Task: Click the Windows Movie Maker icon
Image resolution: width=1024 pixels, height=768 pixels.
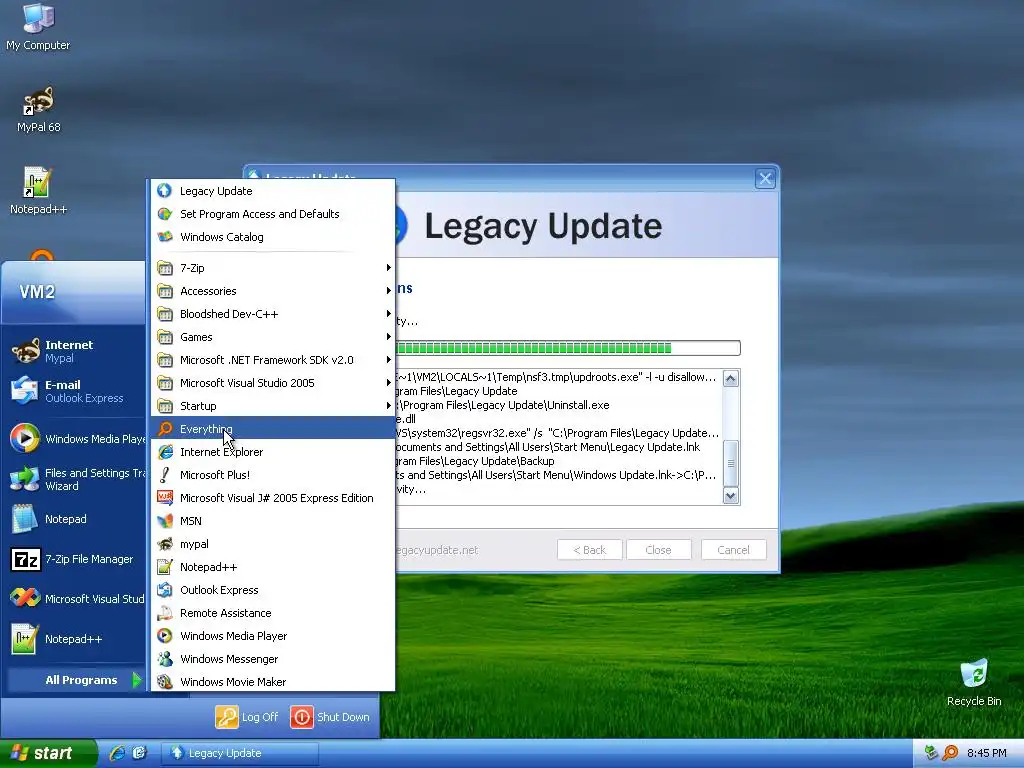Action: [165, 681]
